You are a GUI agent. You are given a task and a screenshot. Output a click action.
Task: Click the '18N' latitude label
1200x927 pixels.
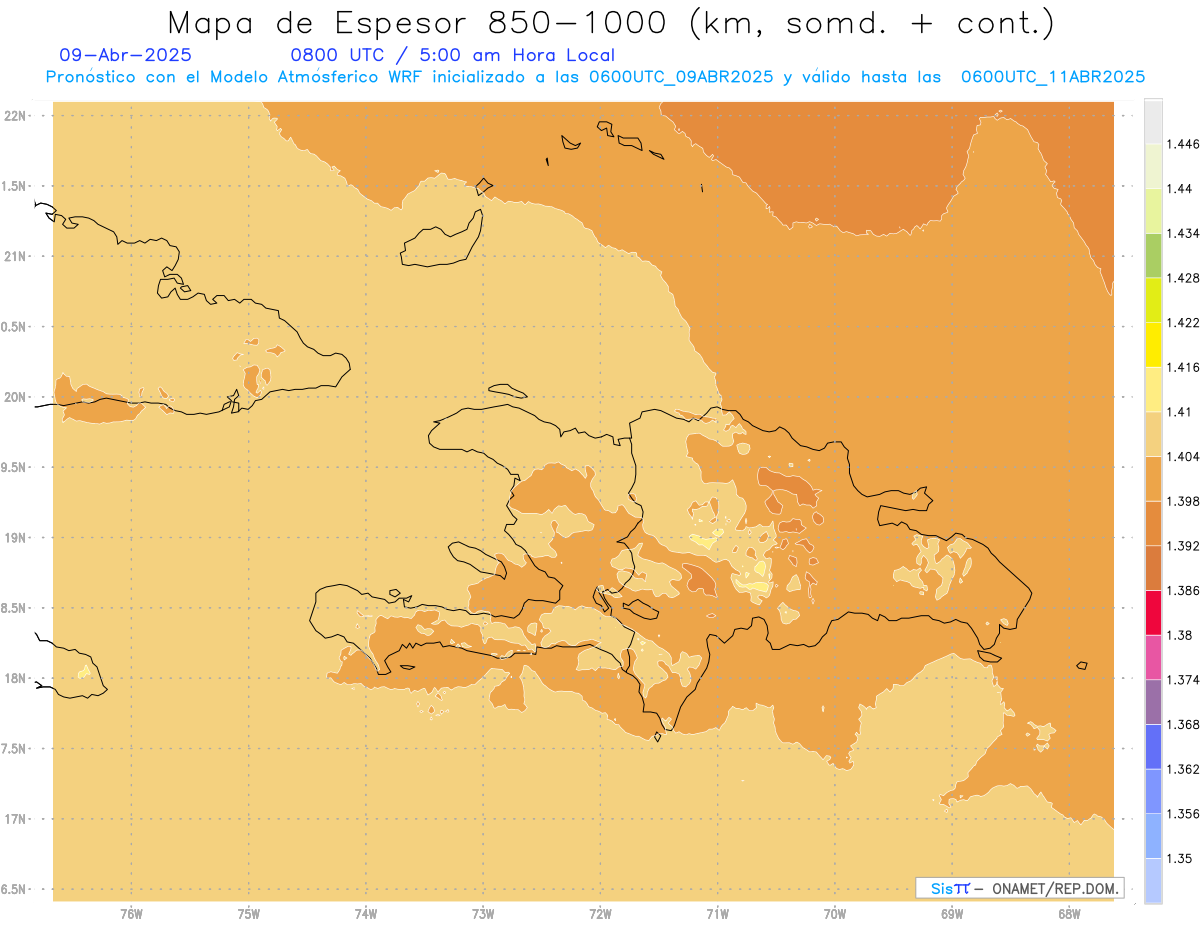[15, 678]
